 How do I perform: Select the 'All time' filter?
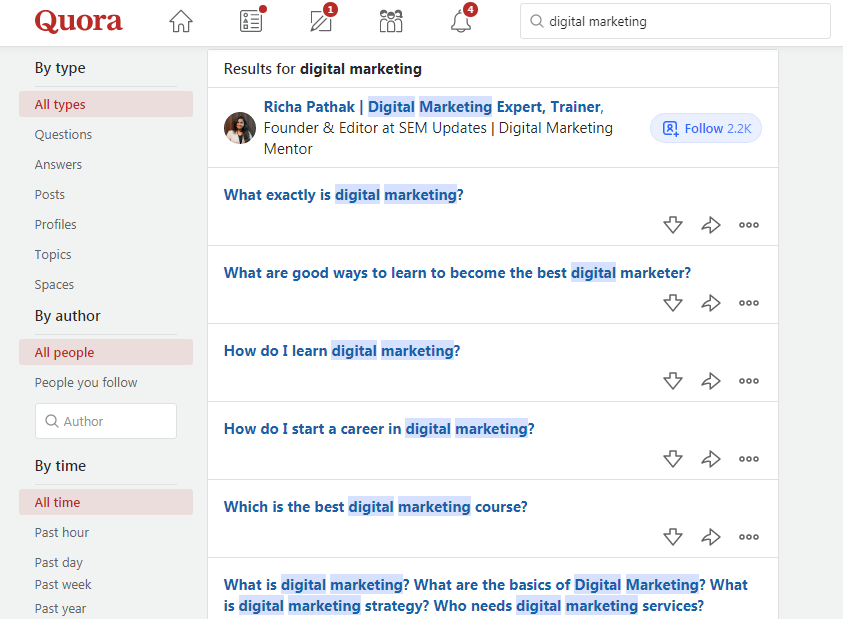pos(106,502)
